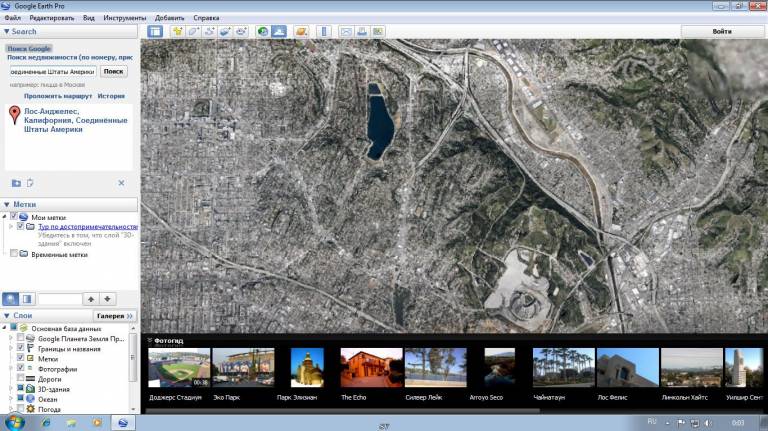Click the Поиск search button

click(114, 72)
